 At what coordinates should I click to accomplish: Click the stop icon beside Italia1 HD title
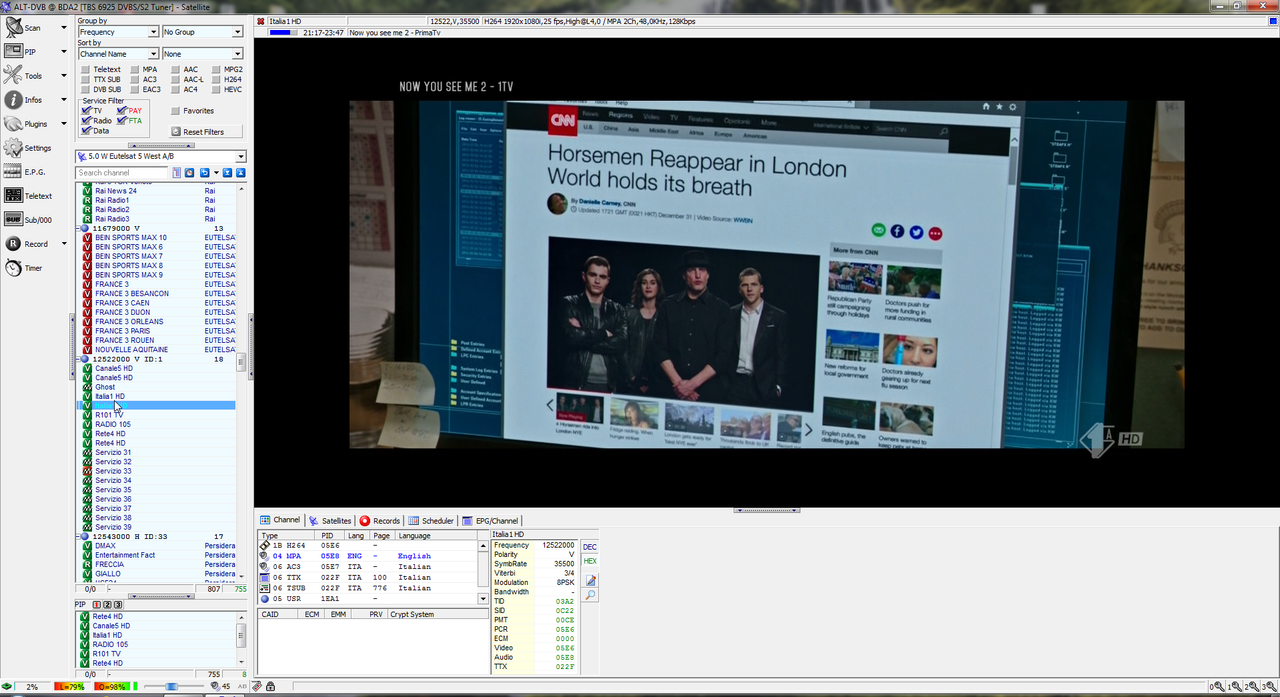[x=261, y=21]
